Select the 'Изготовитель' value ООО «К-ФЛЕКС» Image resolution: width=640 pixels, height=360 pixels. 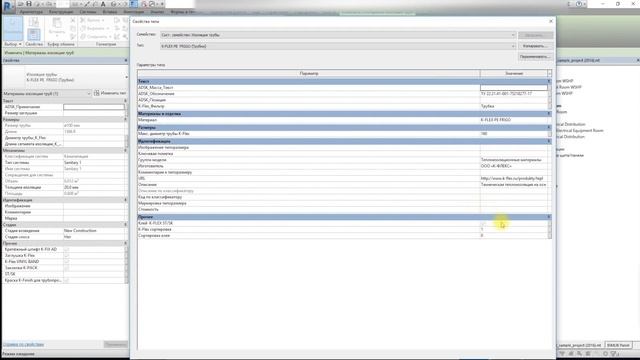[513, 166]
